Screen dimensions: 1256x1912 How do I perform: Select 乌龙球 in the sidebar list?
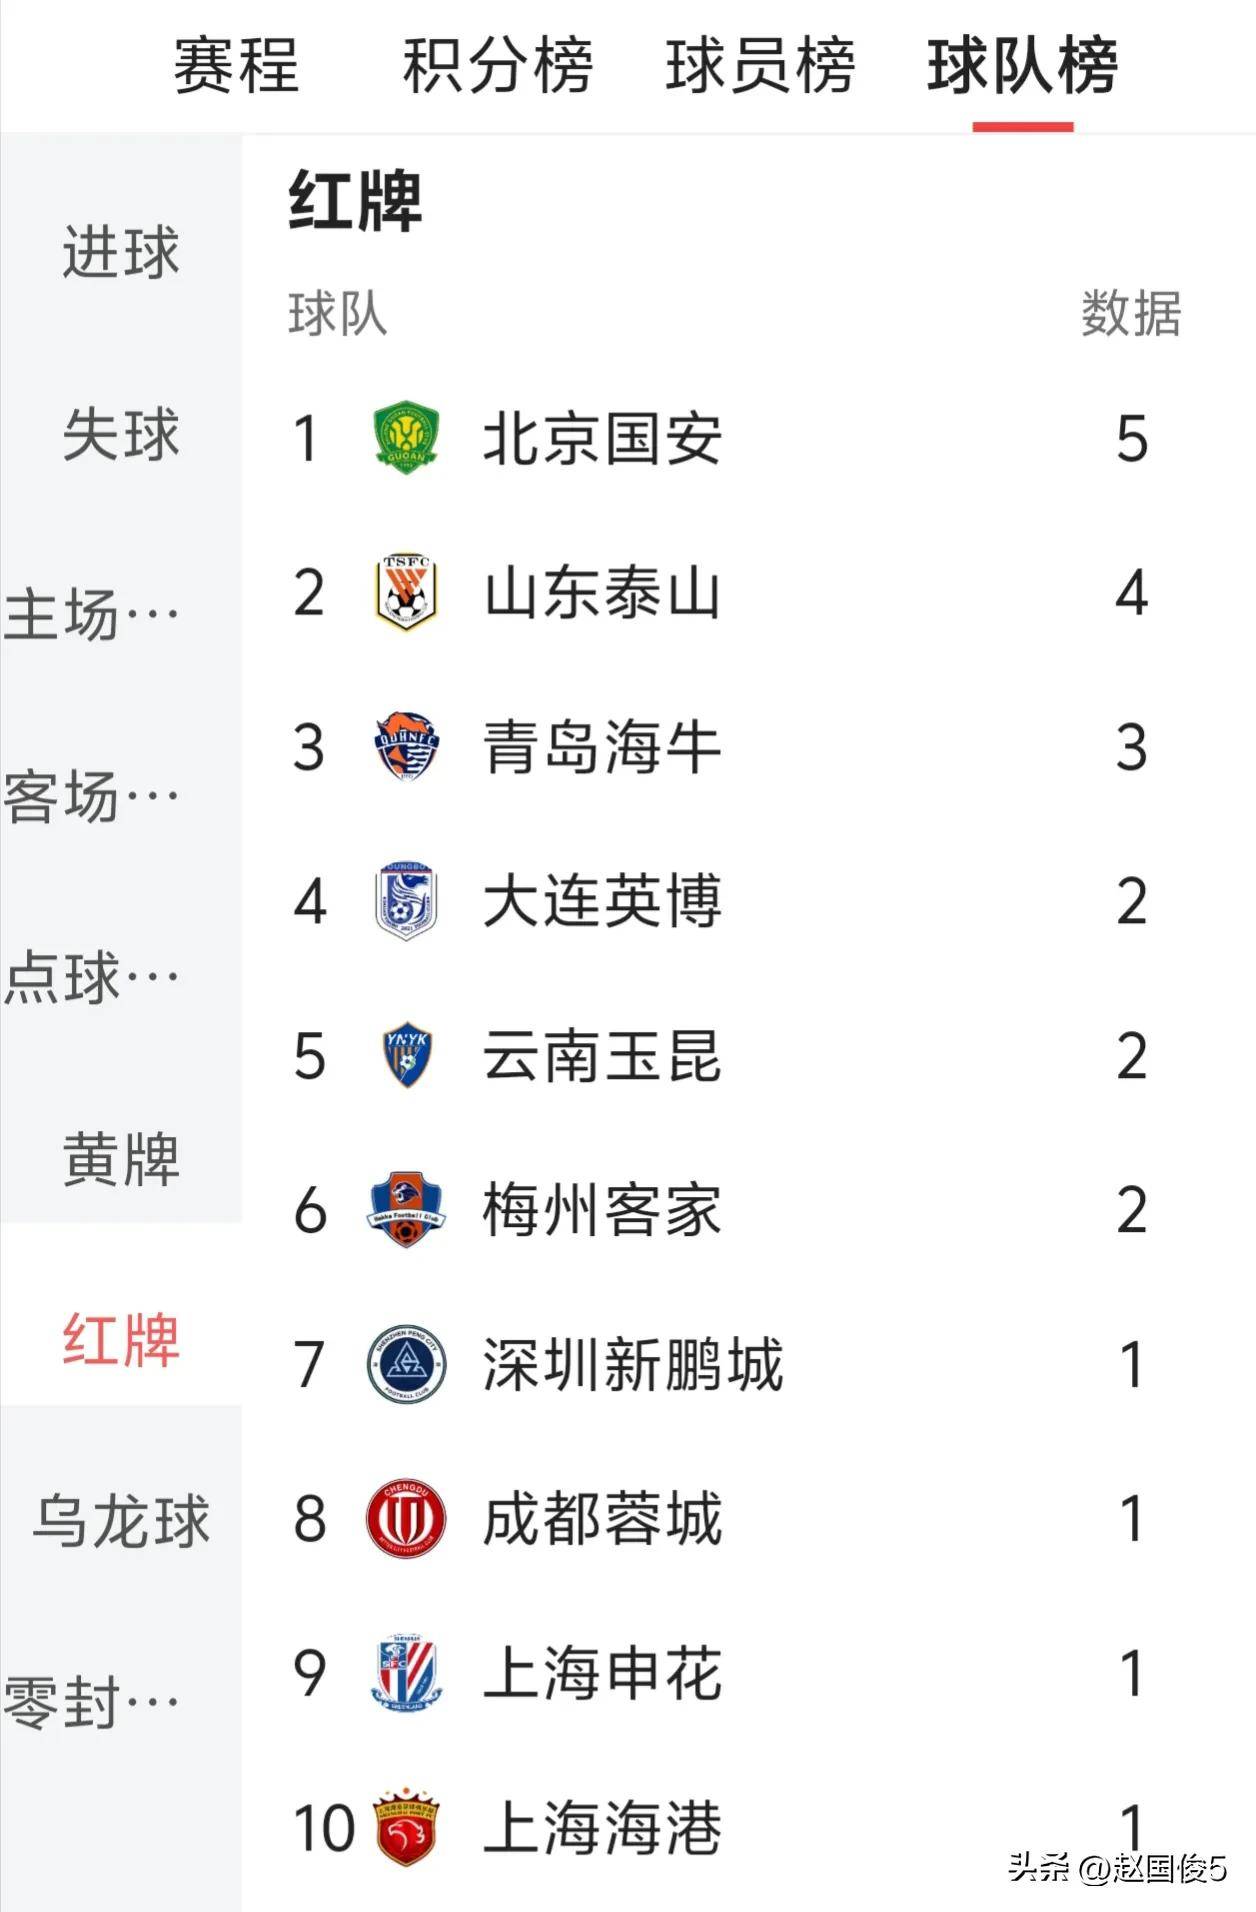[121, 1522]
